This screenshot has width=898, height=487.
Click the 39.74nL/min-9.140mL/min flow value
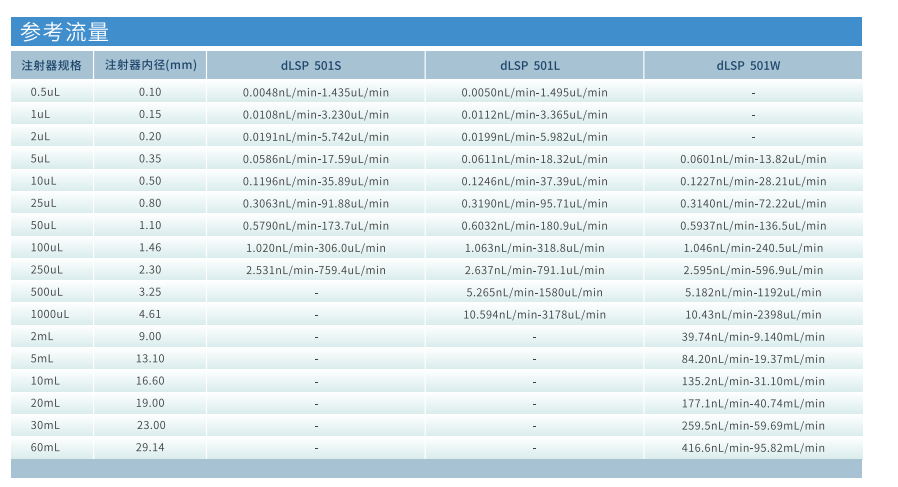point(753,337)
